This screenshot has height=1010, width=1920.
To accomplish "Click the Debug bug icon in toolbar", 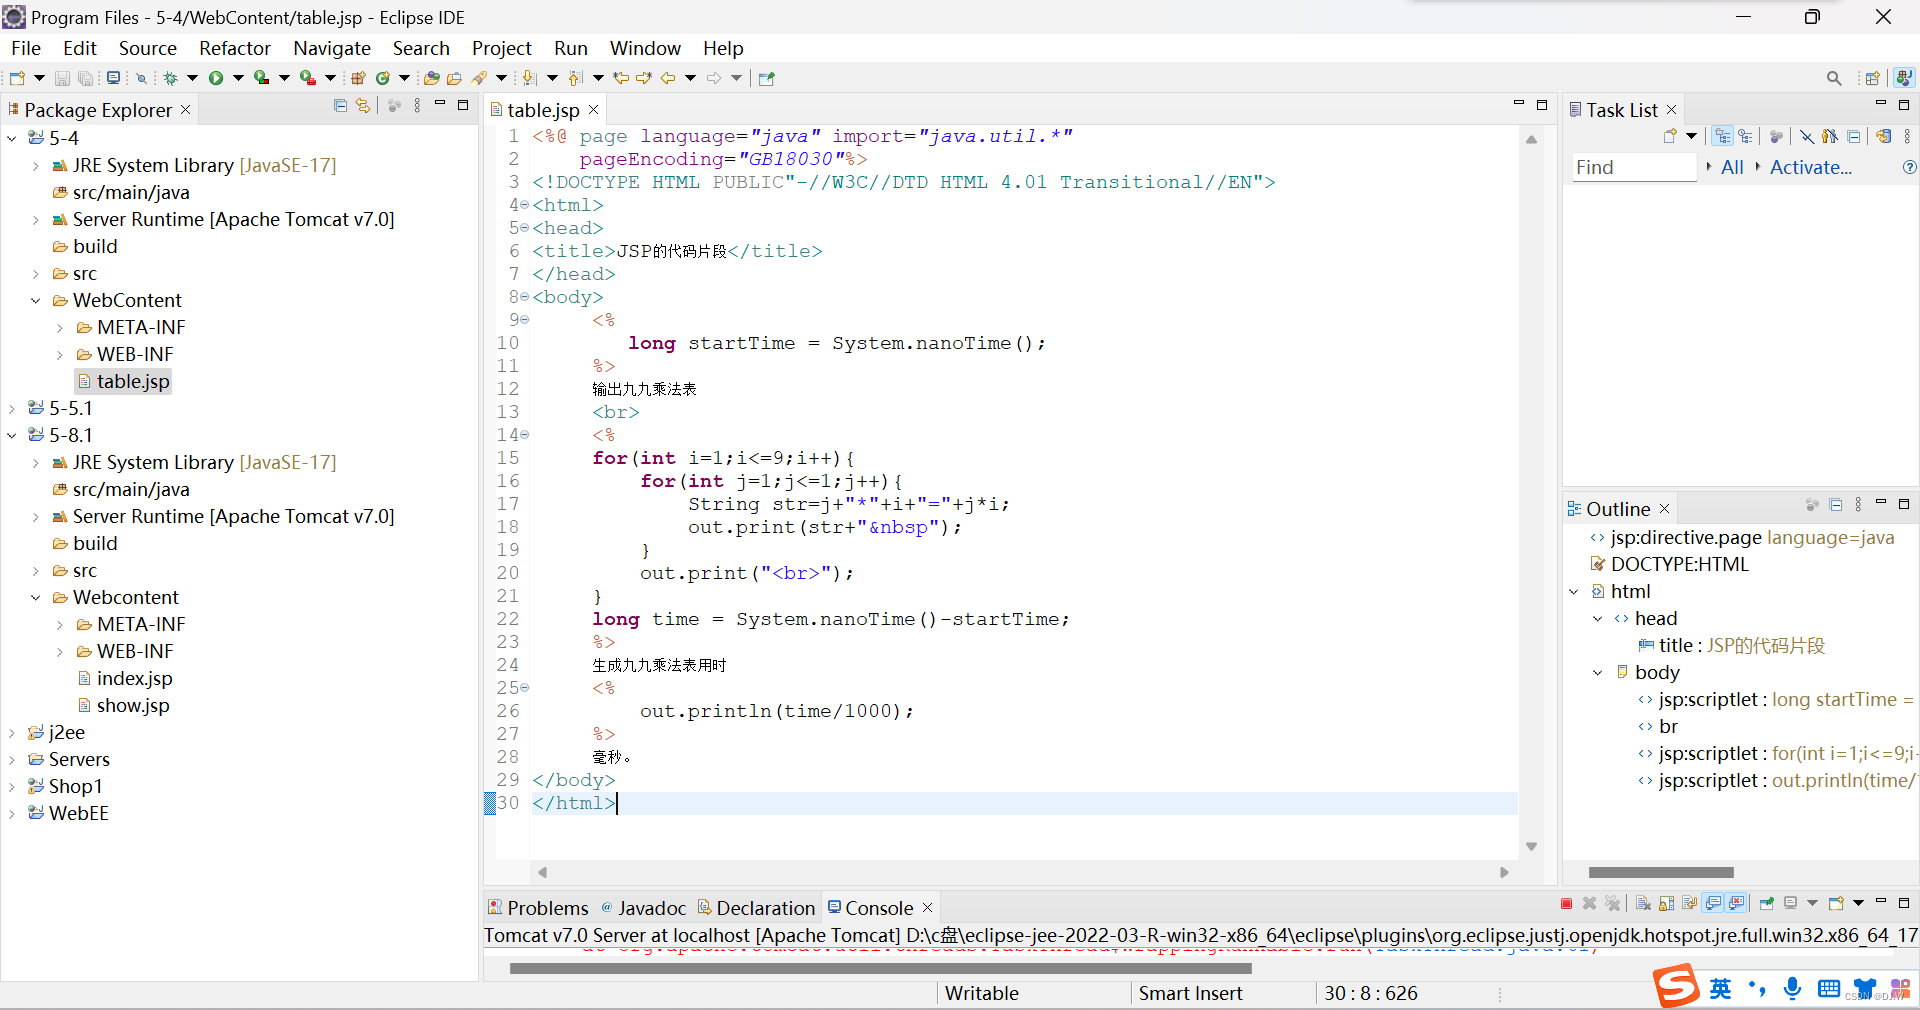I will (170, 78).
